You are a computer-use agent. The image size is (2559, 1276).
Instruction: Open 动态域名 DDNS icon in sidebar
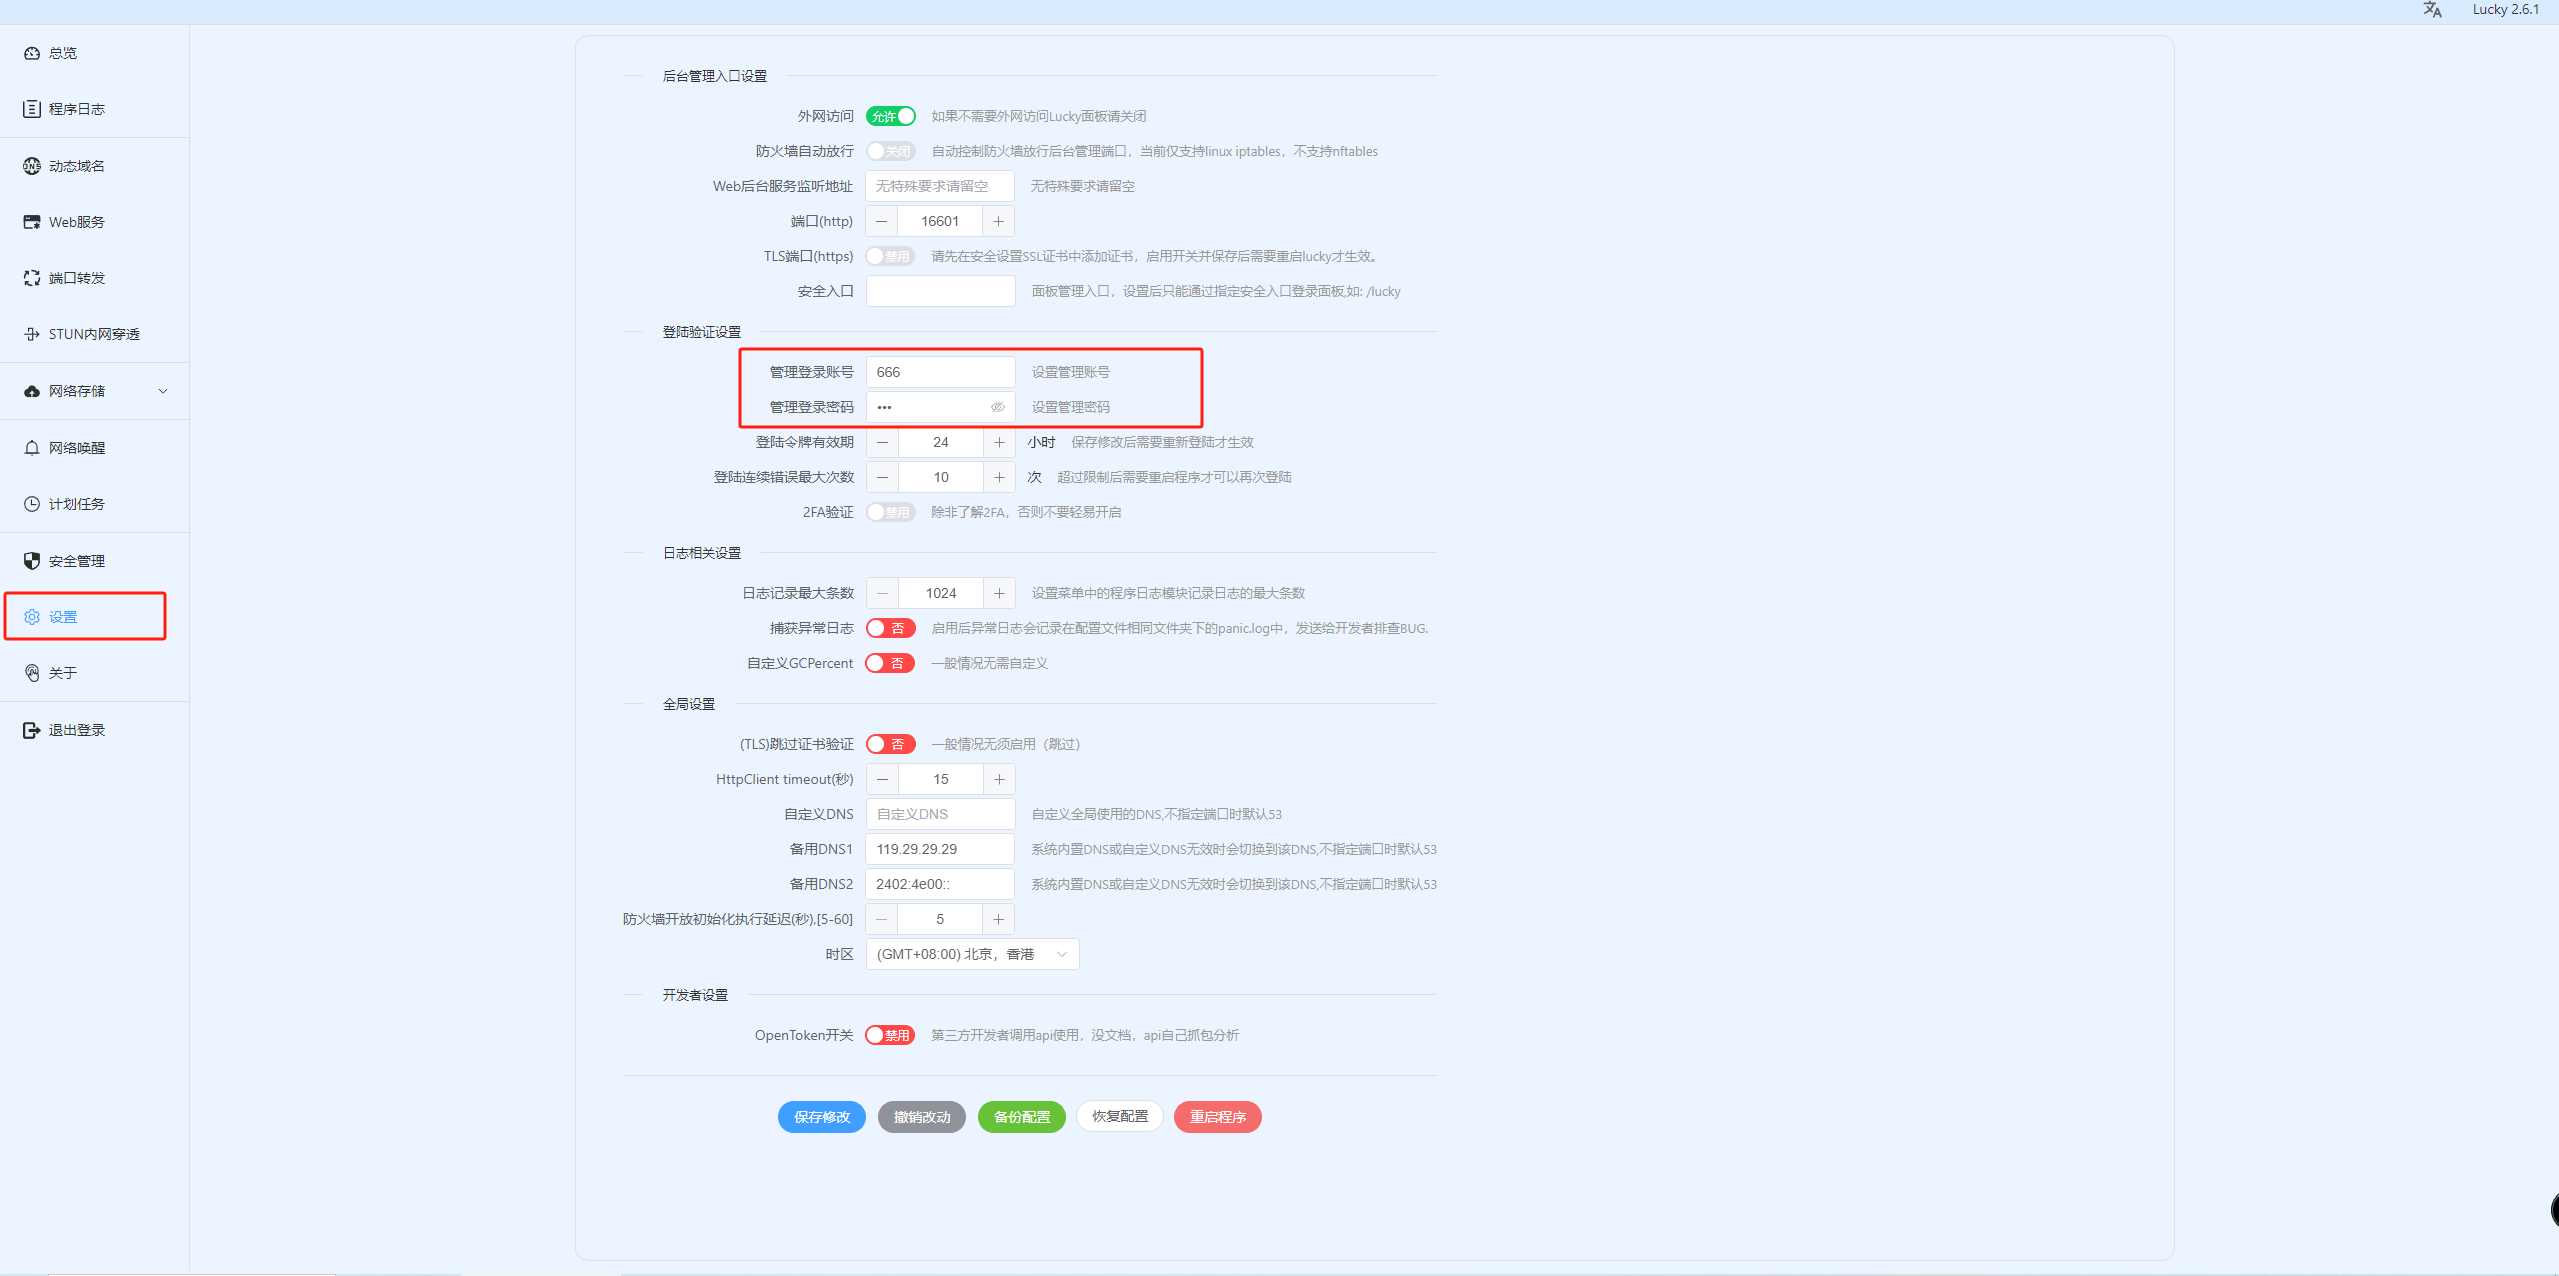pos(32,166)
